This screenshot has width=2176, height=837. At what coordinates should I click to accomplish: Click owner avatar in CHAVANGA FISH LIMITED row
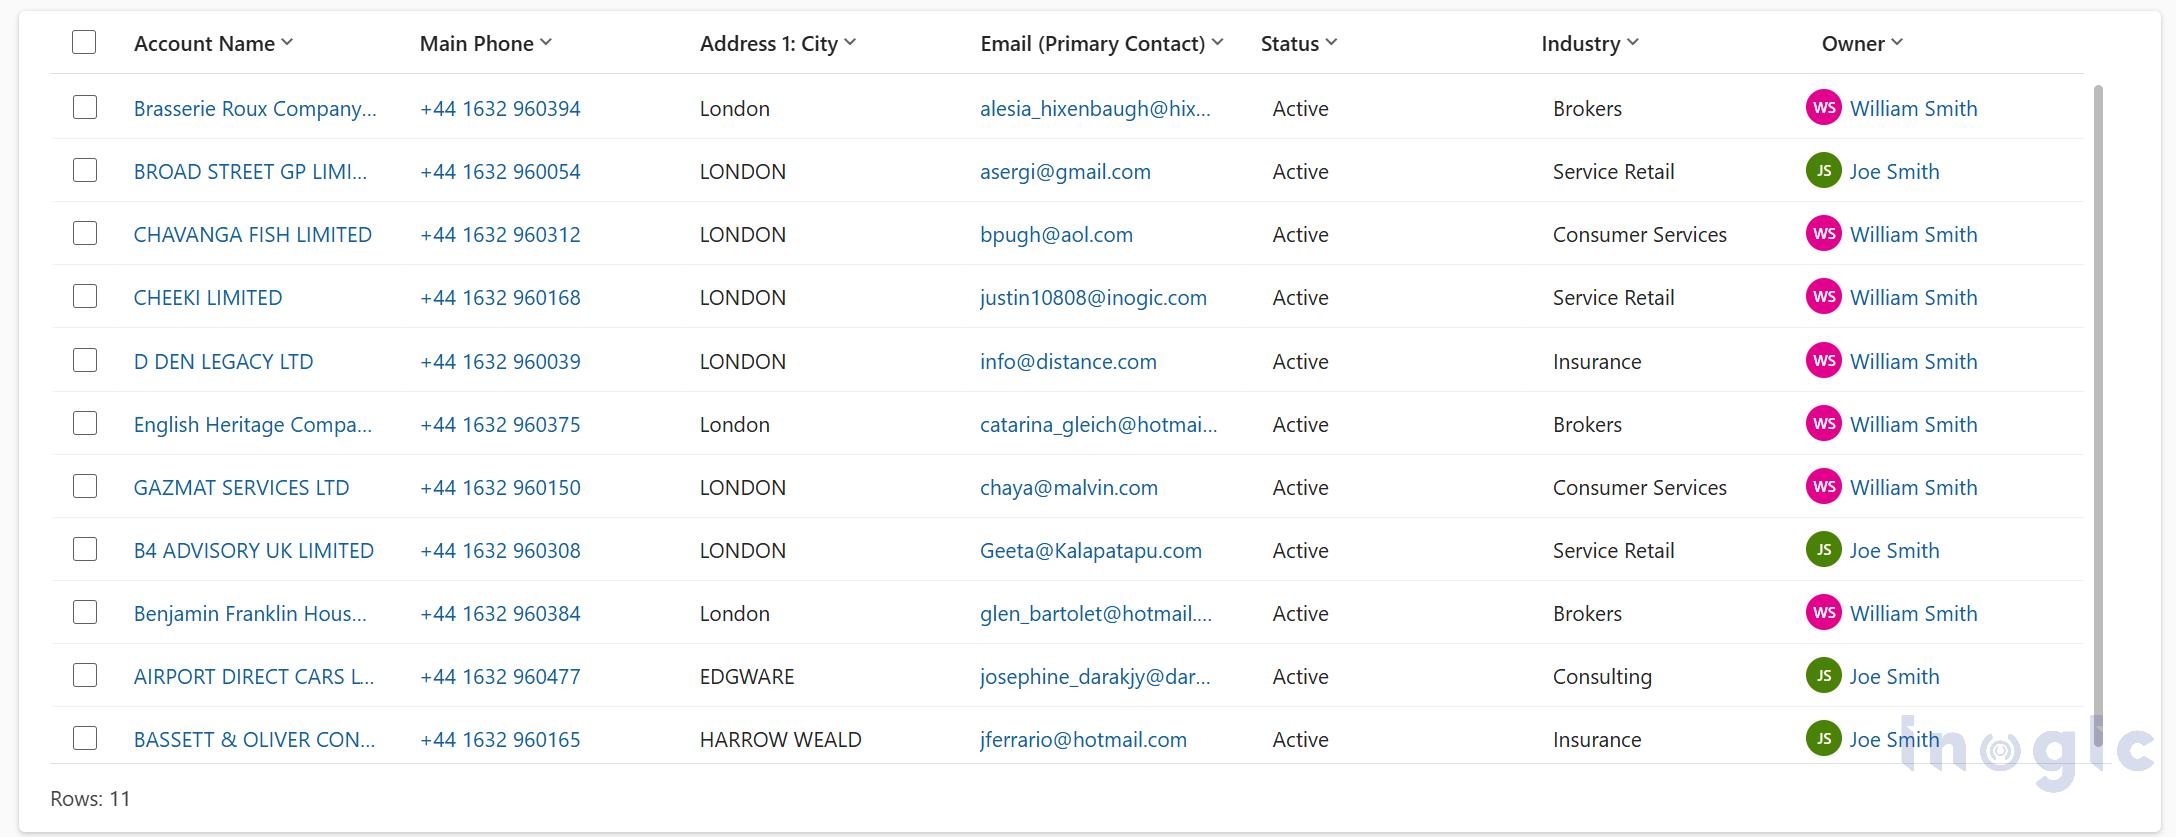(1823, 234)
